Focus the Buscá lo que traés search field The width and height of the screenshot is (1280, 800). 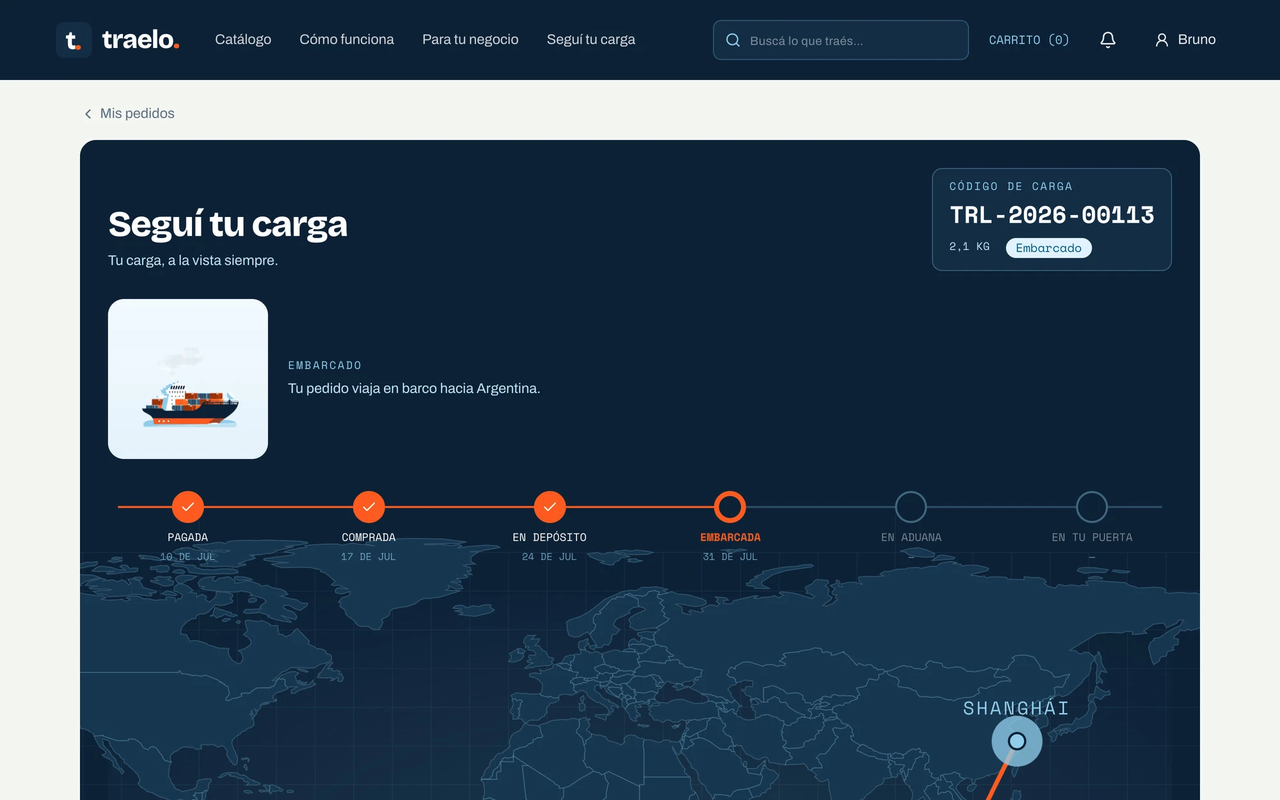click(841, 40)
